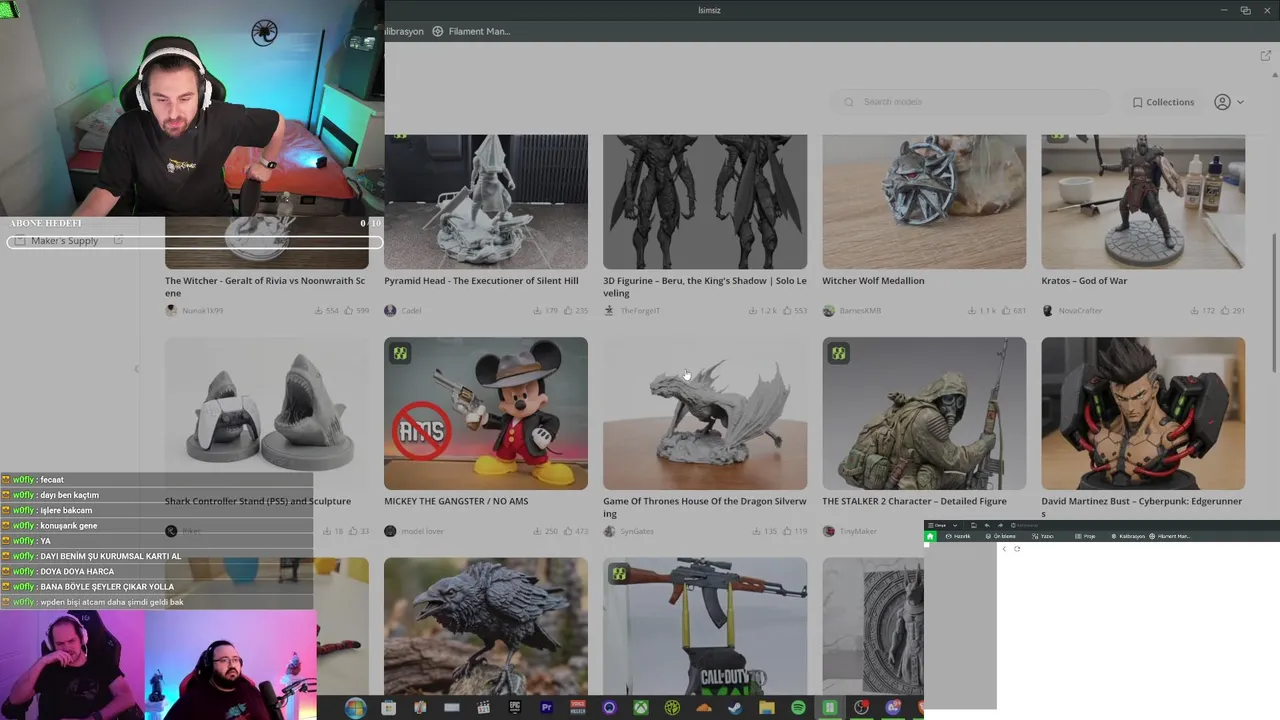Open the red Voice app in taskbar

[x=577, y=708]
